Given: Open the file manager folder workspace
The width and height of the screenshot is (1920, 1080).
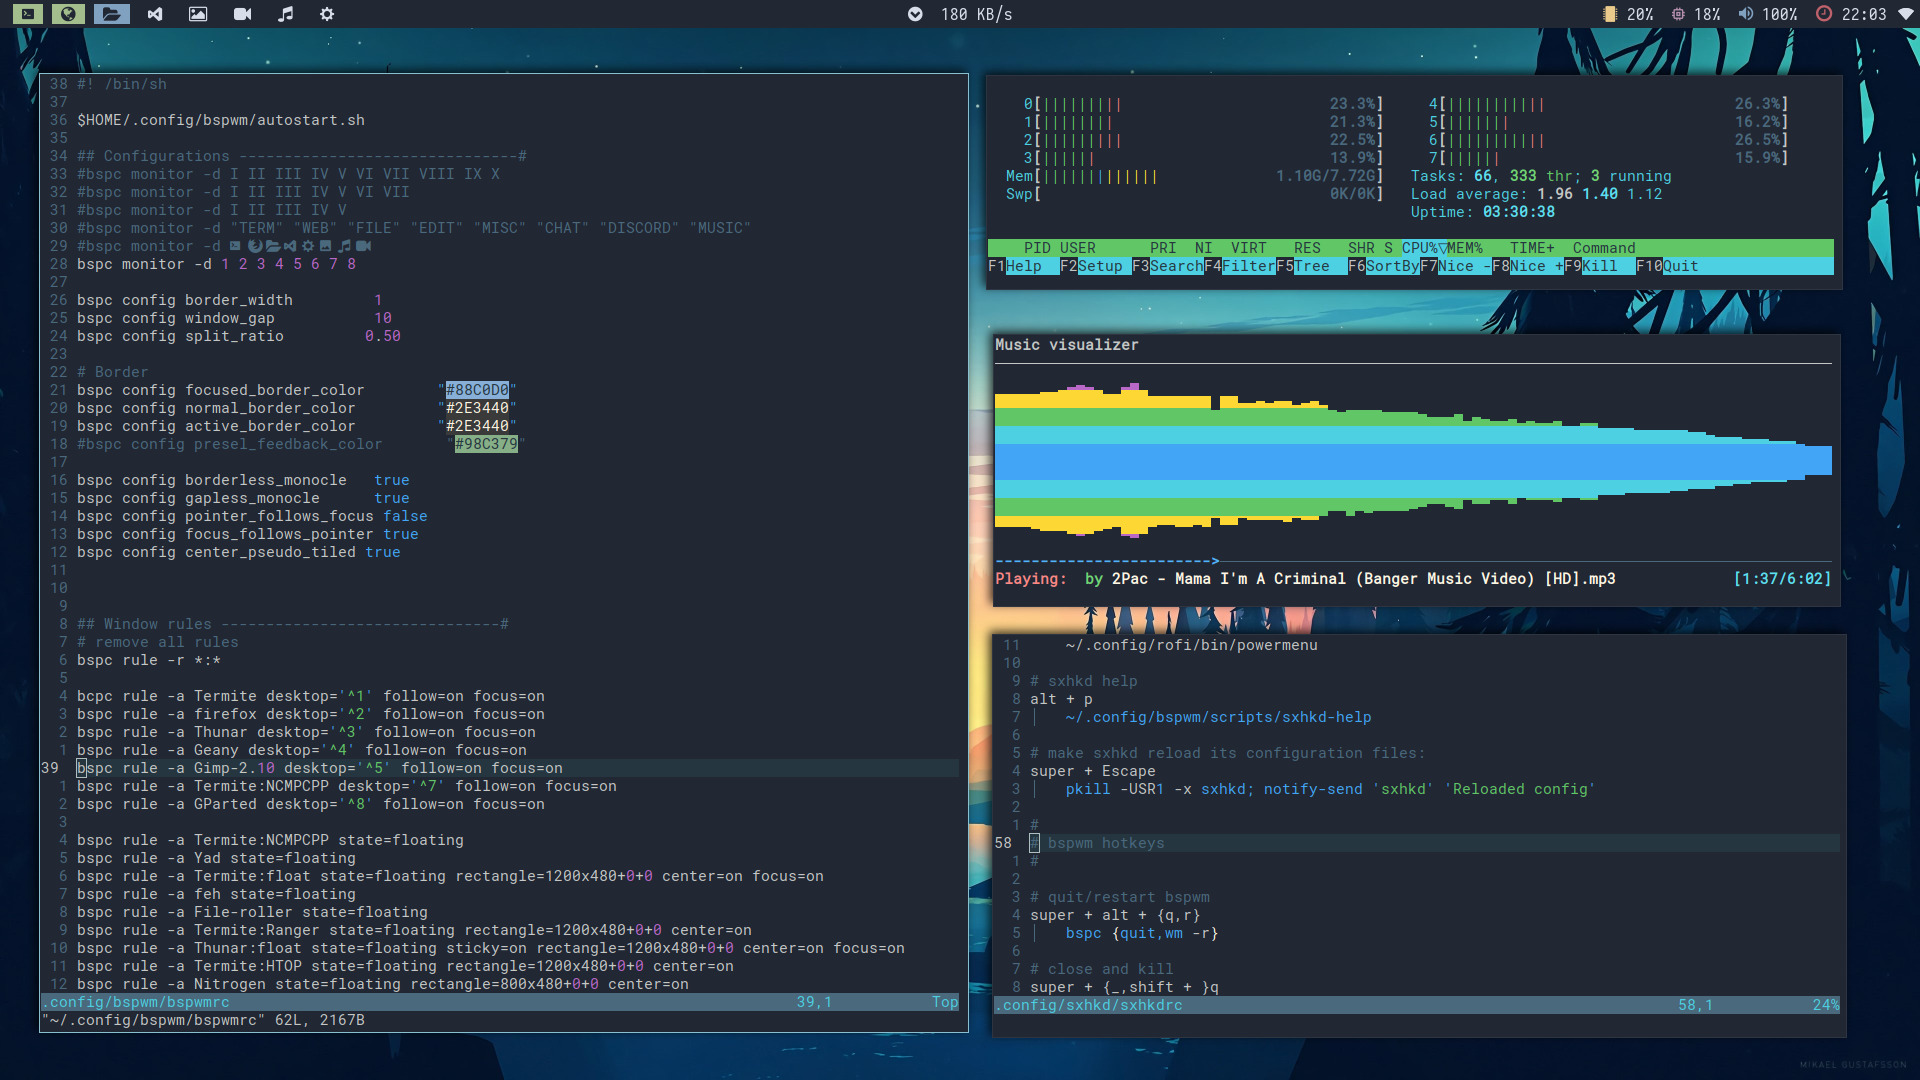Looking at the screenshot, I should 112,14.
